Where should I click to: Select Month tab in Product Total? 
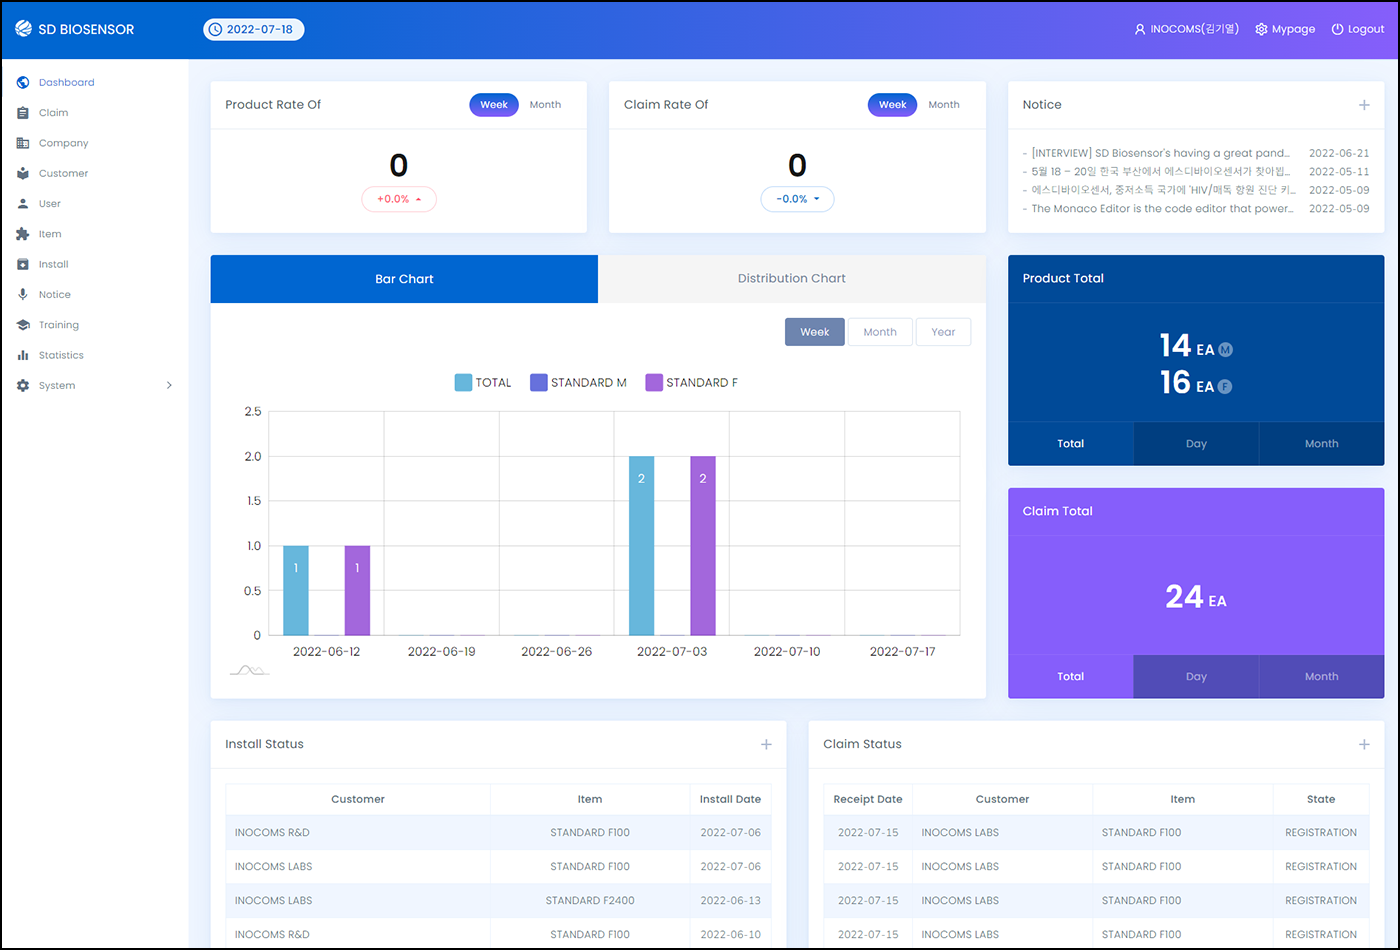(1322, 444)
